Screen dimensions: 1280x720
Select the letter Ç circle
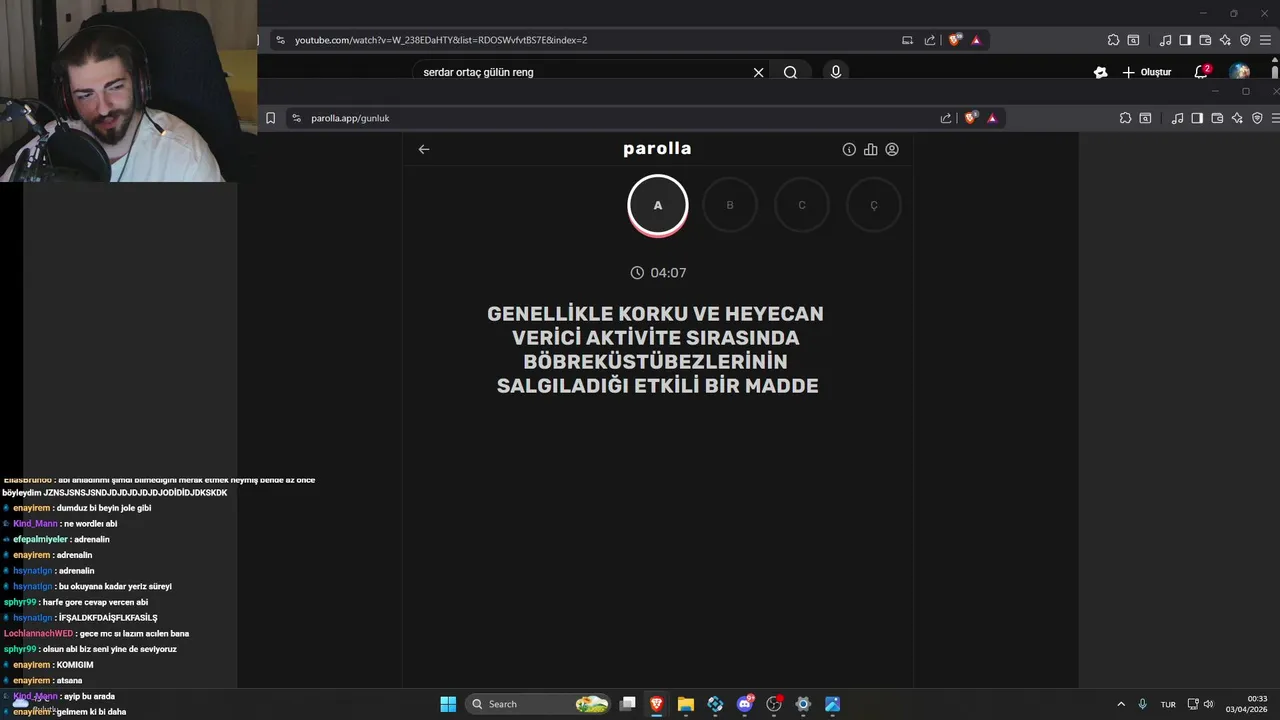(x=874, y=205)
